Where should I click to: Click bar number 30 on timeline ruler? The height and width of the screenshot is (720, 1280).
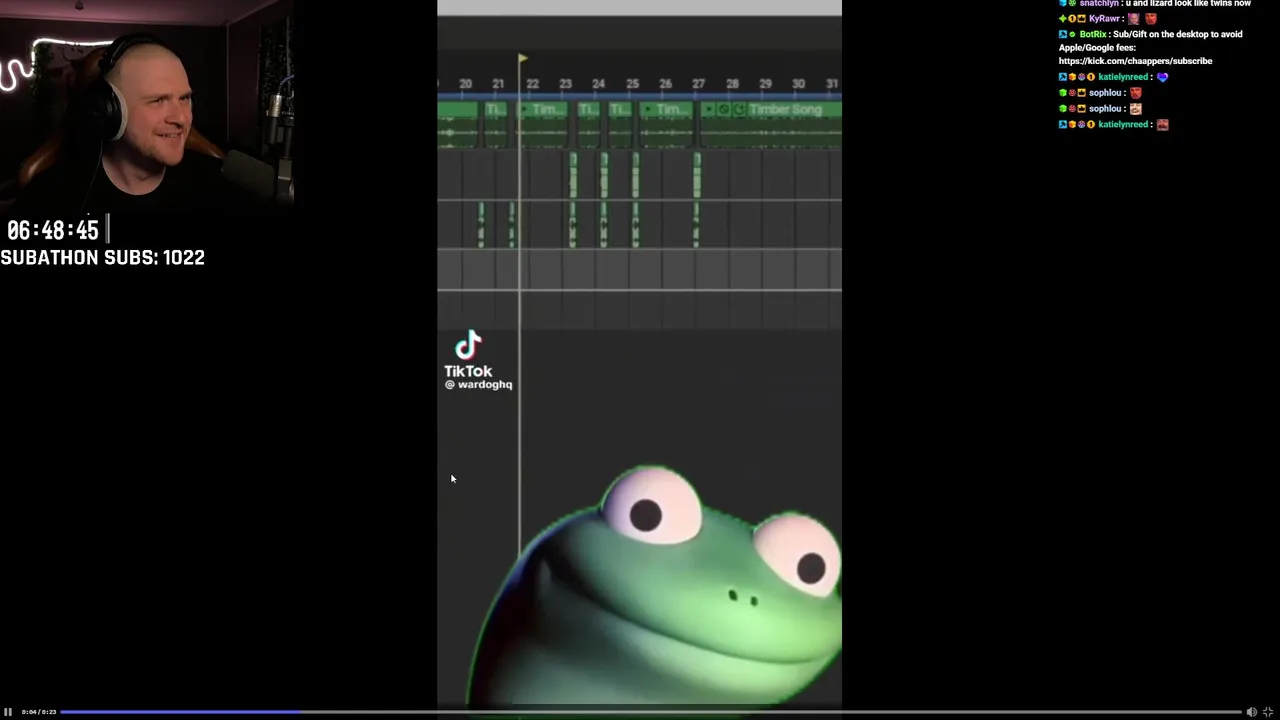798,84
